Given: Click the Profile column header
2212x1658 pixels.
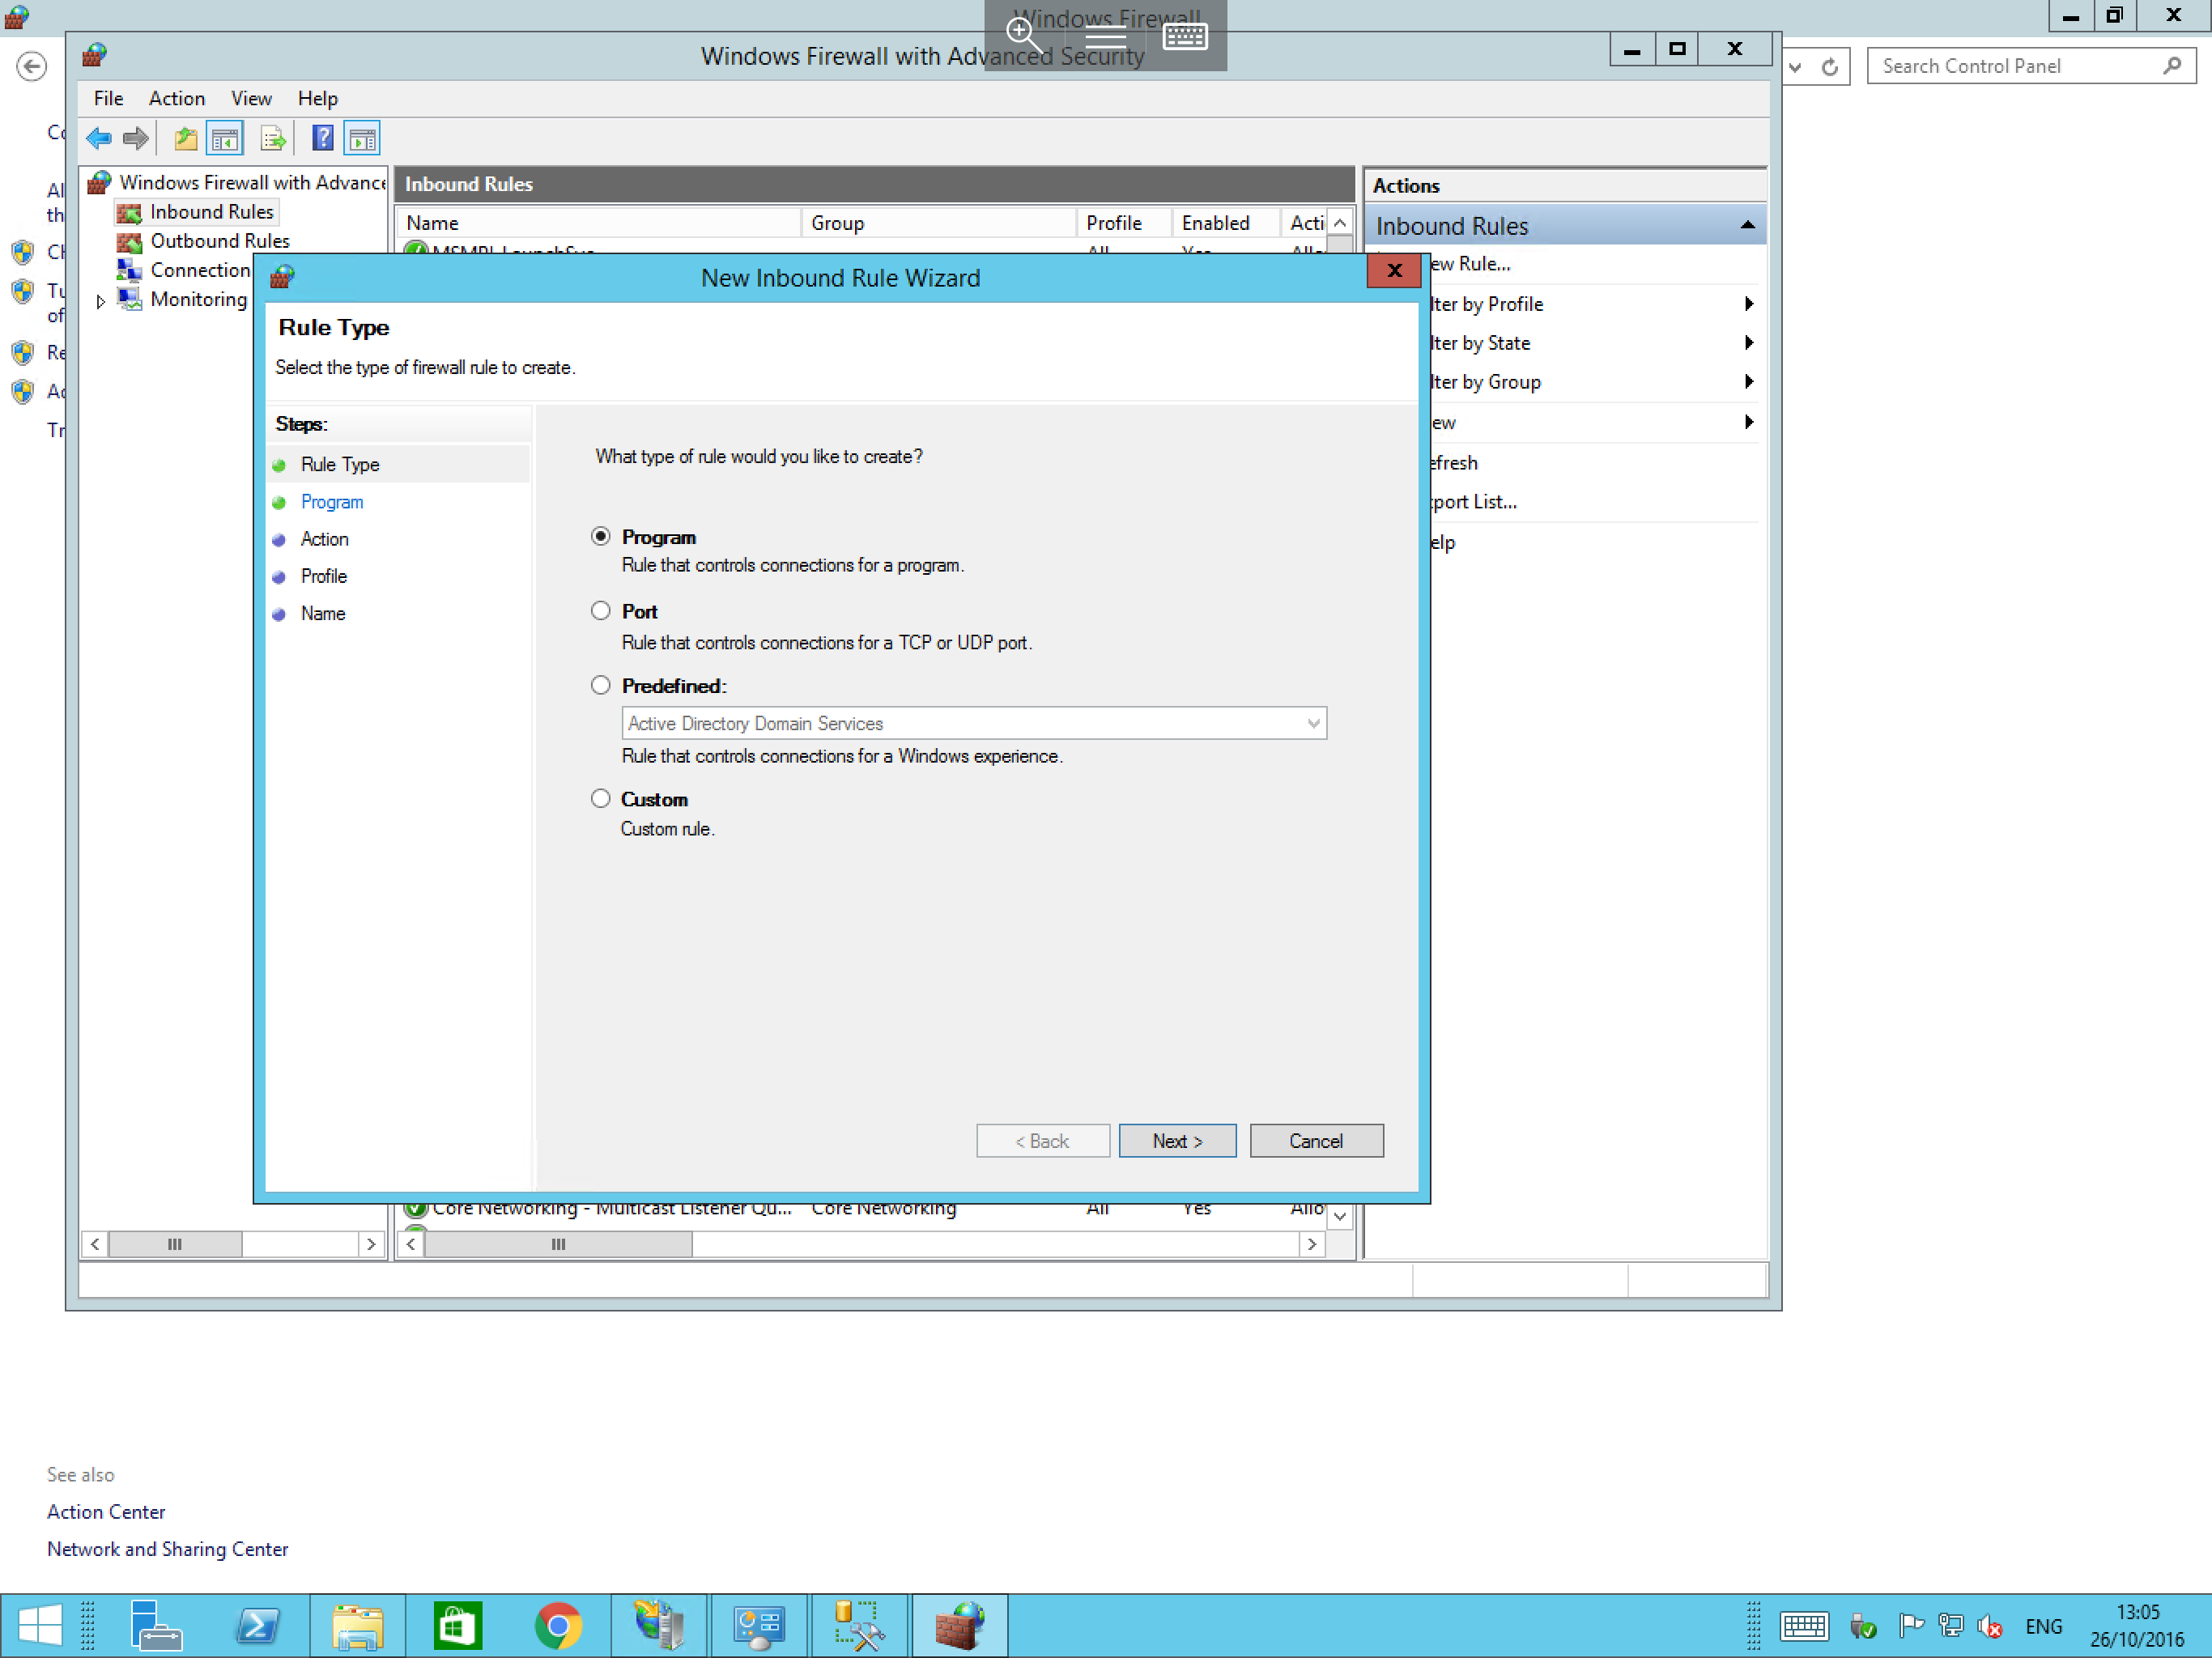Looking at the screenshot, I should [x=1124, y=222].
